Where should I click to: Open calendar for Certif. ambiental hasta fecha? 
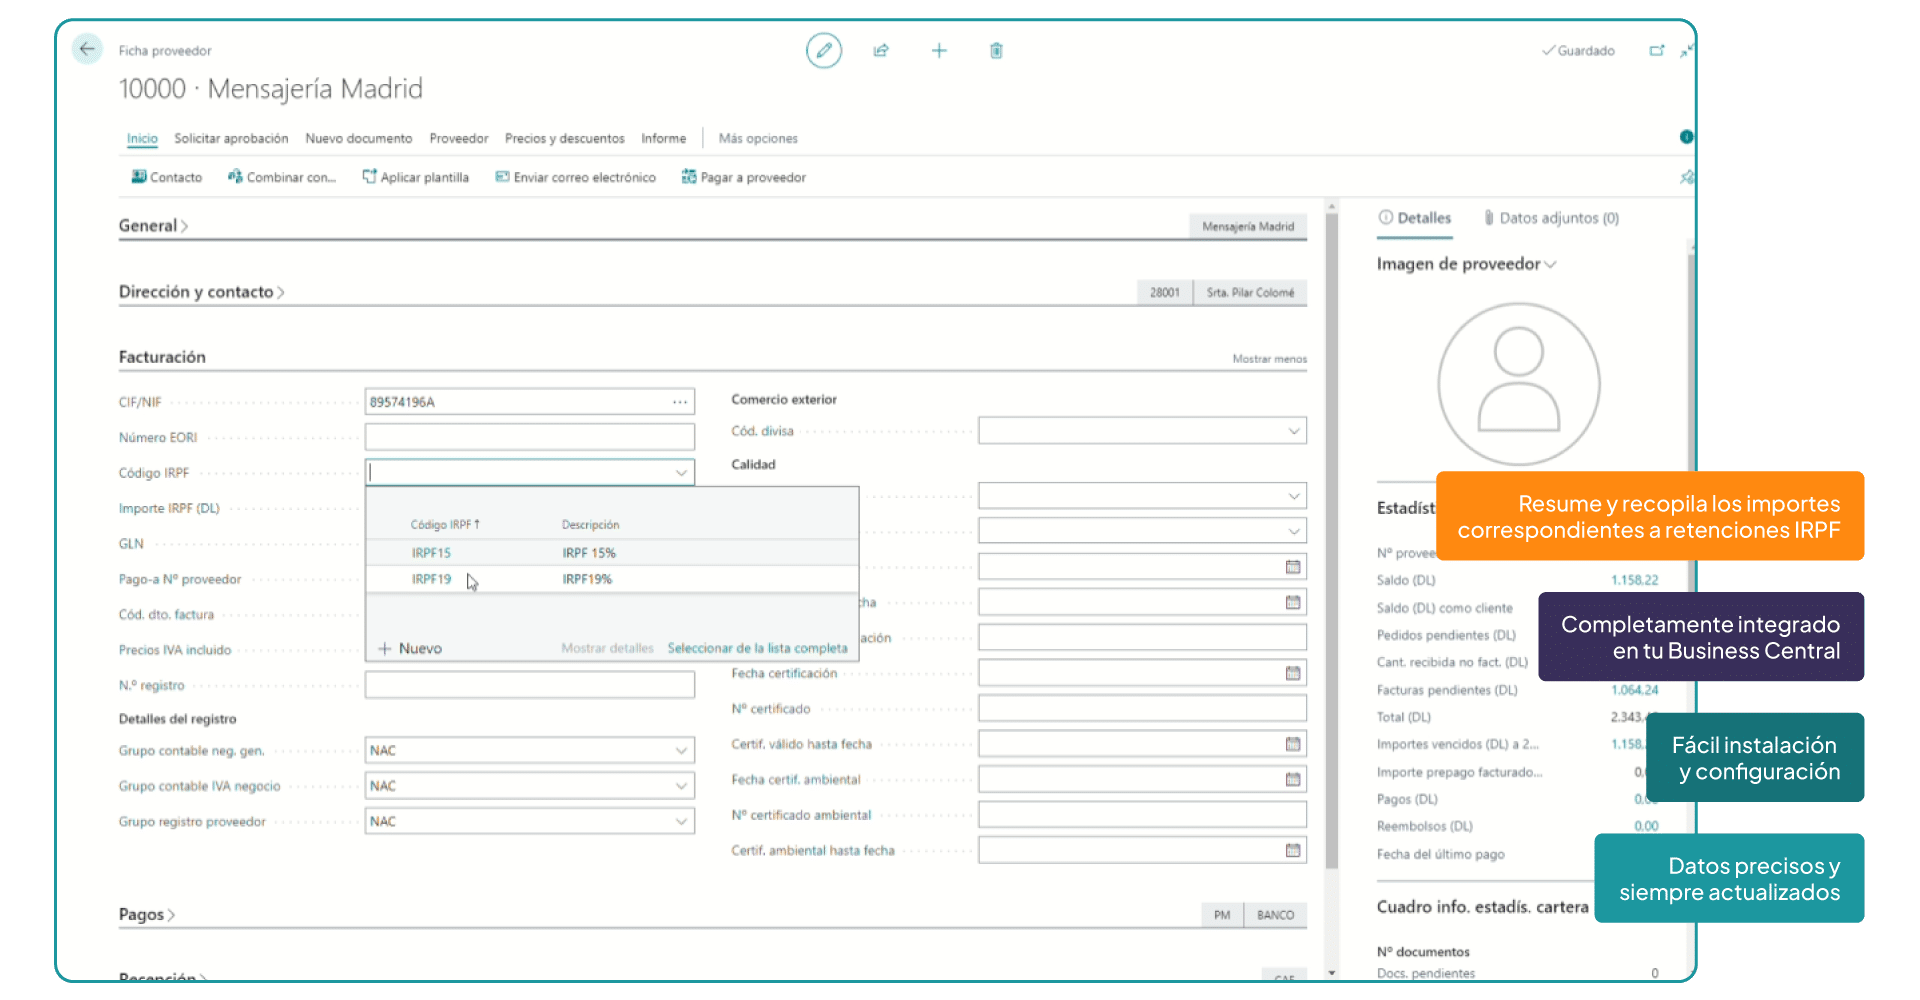[x=1293, y=850]
